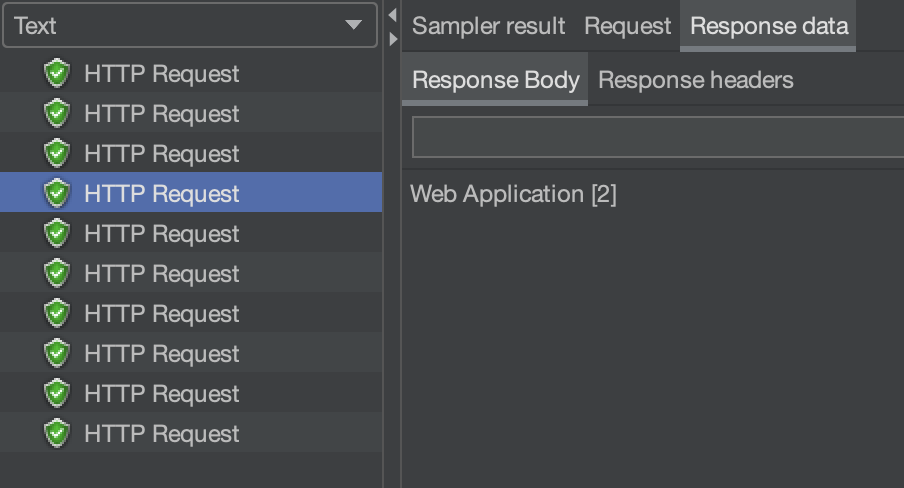Switch to the Response headers tab
Image resolution: width=904 pixels, height=488 pixels.
coord(695,80)
